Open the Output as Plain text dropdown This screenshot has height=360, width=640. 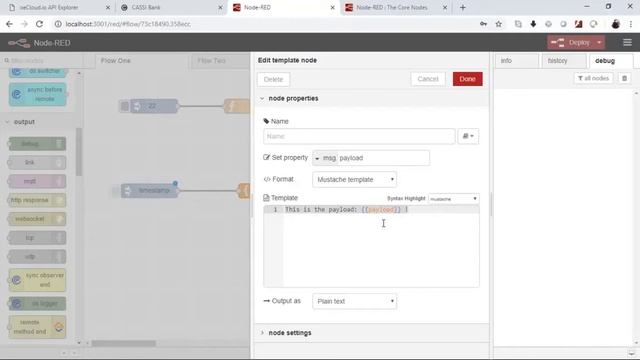click(354, 301)
